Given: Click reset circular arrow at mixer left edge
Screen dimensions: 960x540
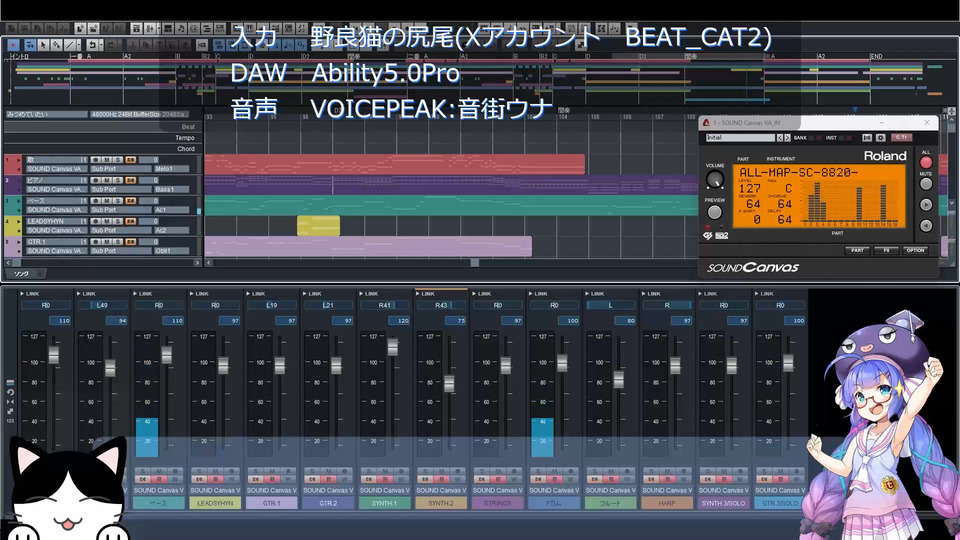Looking at the screenshot, I should [x=10, y=392].
